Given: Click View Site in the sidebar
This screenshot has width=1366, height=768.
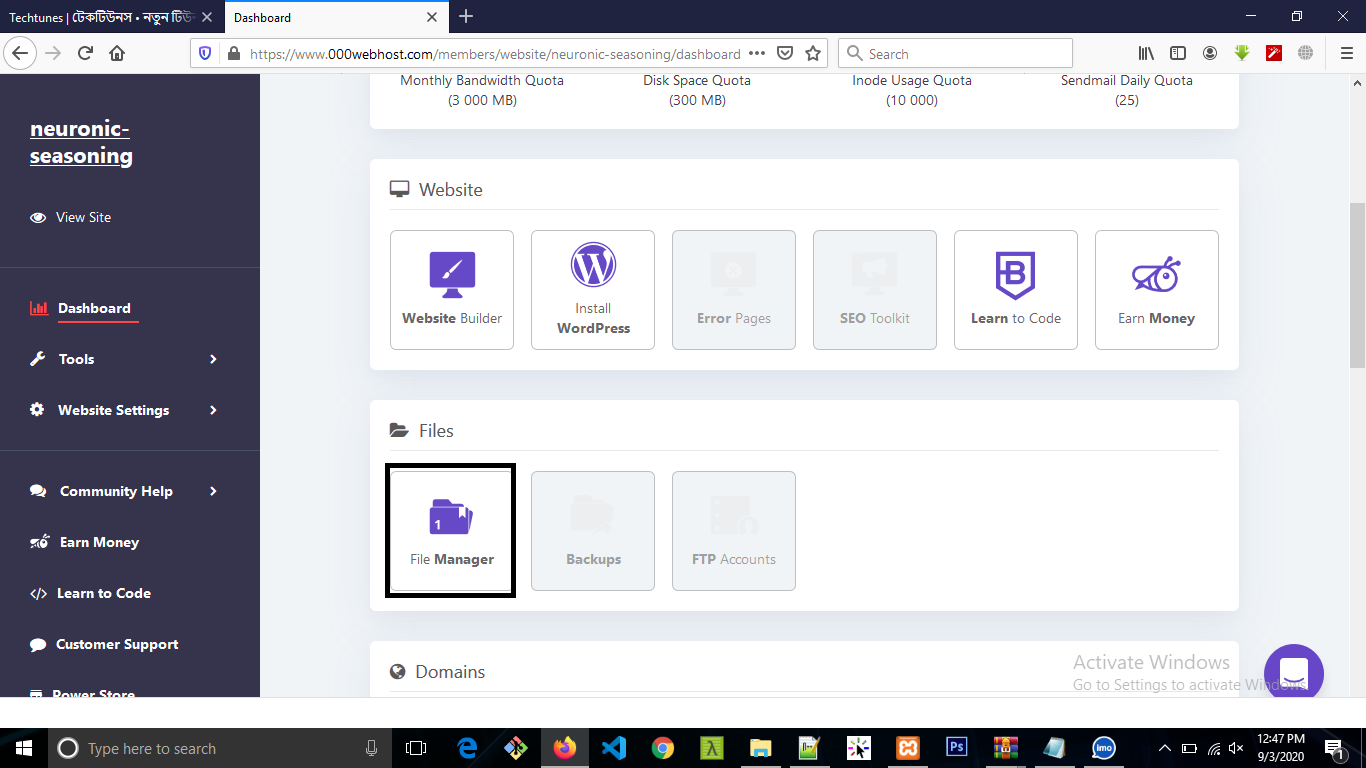Looking at the screenshot, I should click(71, 217).
